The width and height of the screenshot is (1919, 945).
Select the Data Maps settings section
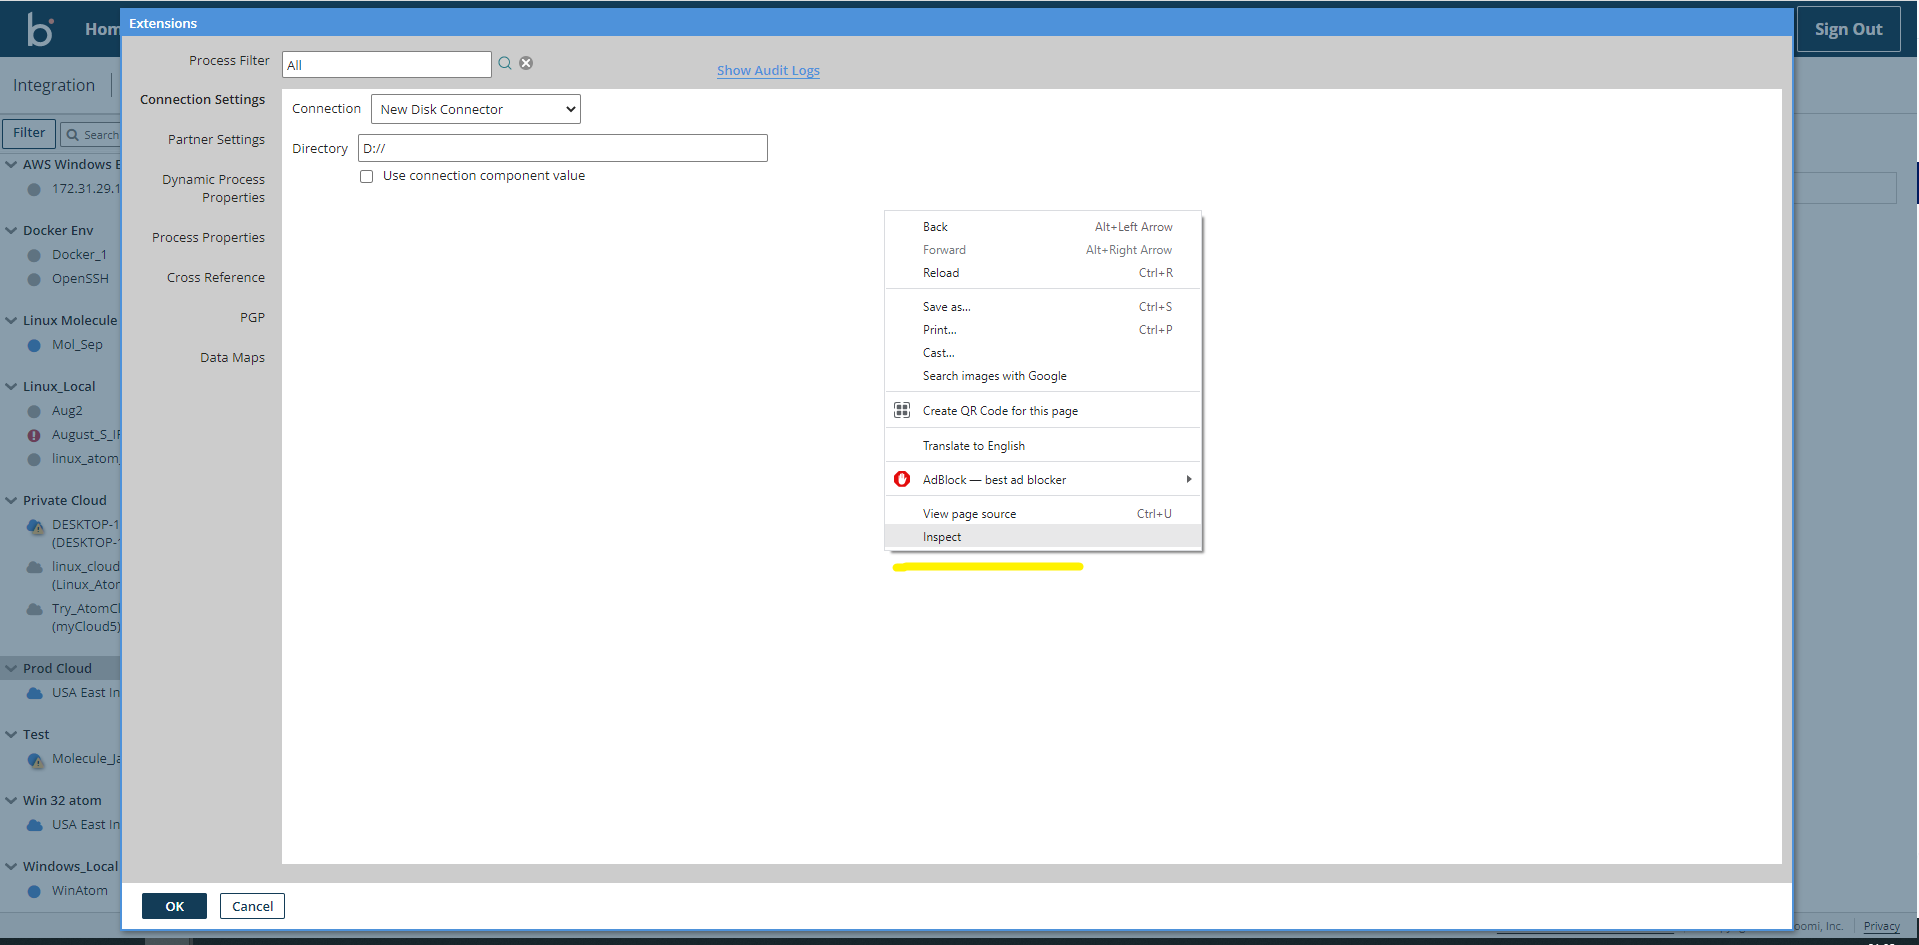232,357
